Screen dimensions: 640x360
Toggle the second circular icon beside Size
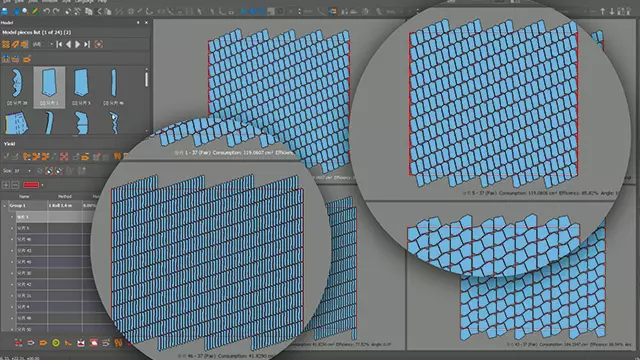(59, 171)
